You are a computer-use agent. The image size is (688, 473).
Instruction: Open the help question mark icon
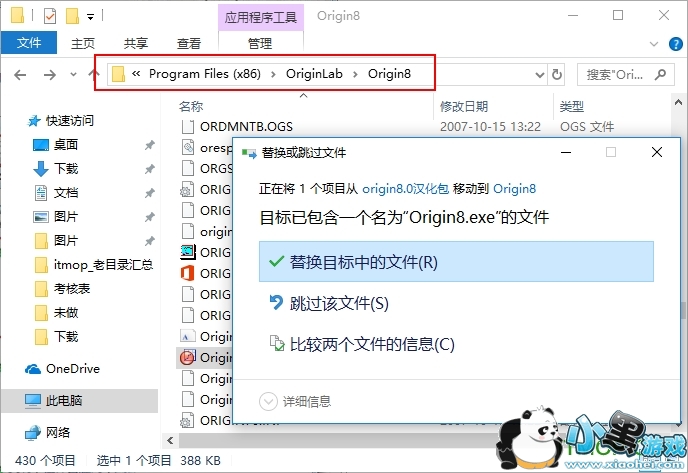click(676, 44)
